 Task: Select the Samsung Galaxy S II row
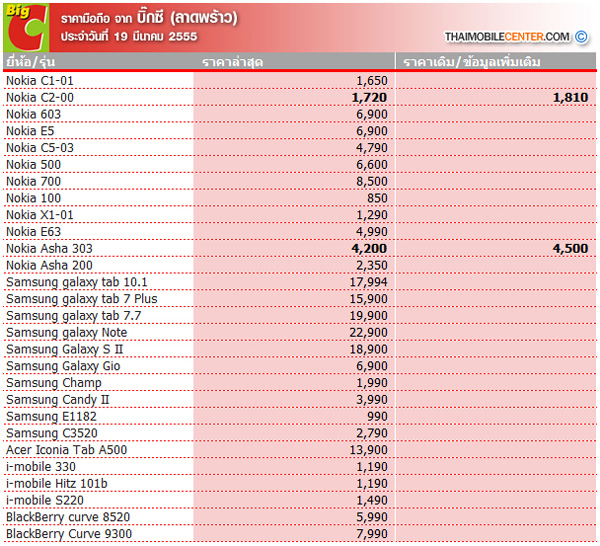64,350
